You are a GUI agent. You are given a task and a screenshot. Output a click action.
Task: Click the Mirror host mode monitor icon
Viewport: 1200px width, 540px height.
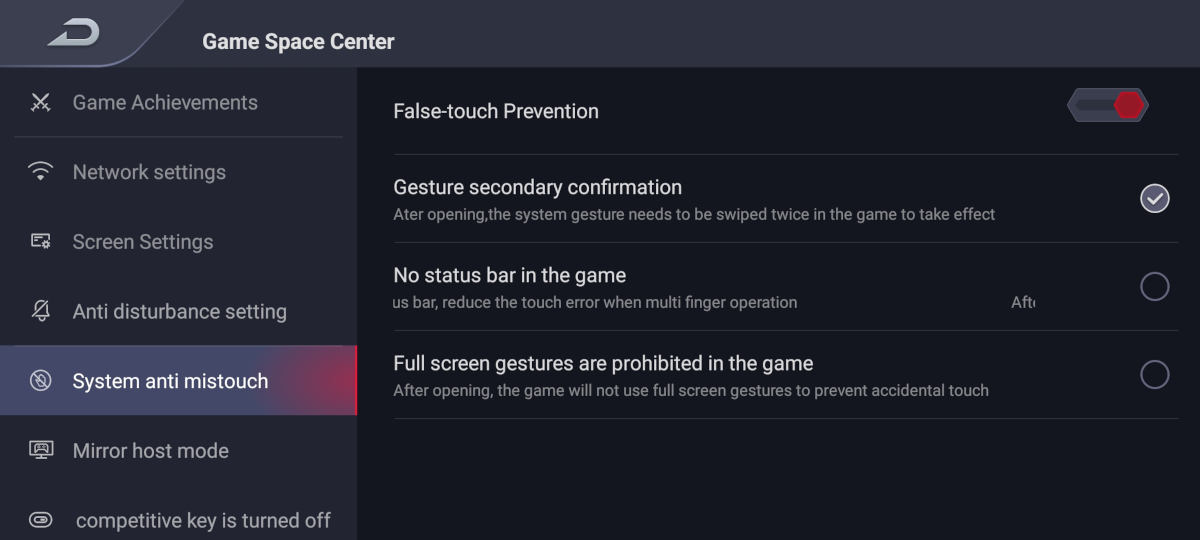pos(40,450)
